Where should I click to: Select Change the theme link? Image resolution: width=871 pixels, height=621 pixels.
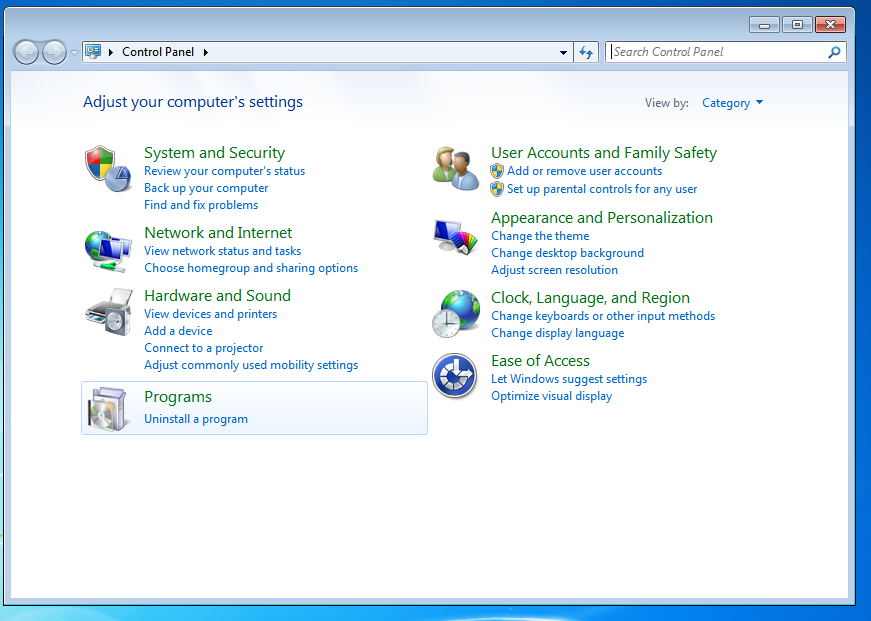(x=540, y=236)
